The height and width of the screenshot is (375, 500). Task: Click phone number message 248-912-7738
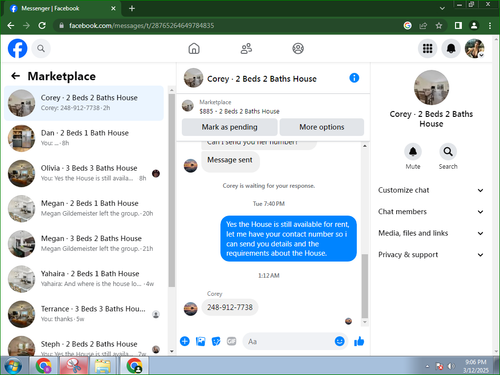[230, 307]
